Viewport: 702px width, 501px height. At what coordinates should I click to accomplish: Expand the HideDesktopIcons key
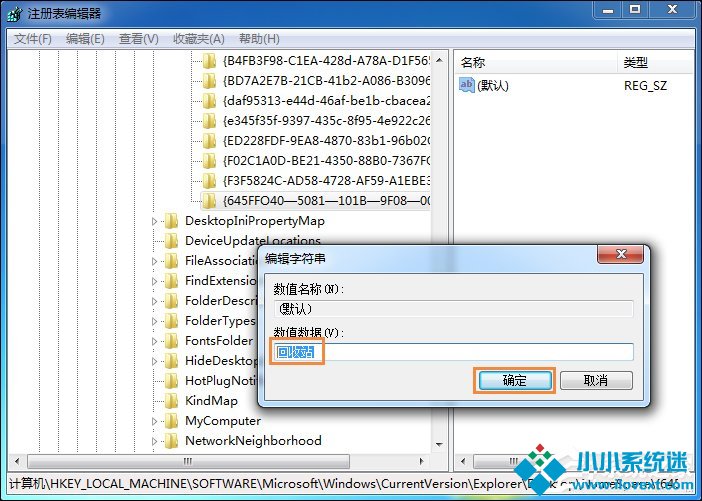click(154, 361)
